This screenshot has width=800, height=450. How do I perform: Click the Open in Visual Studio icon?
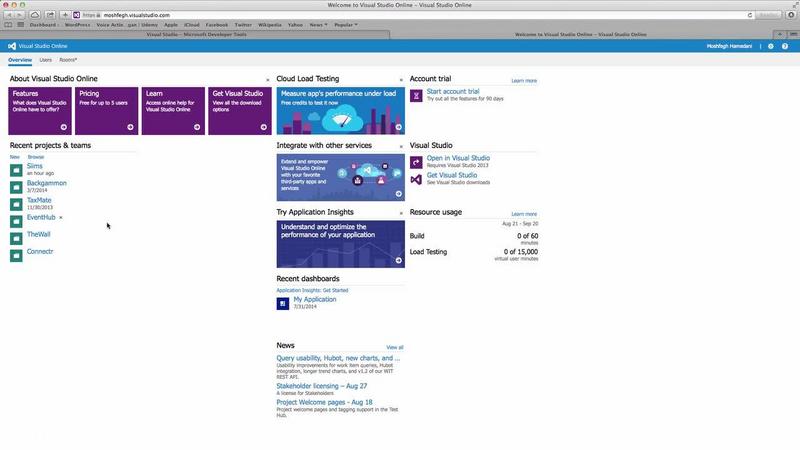click(x=416, y=162)
